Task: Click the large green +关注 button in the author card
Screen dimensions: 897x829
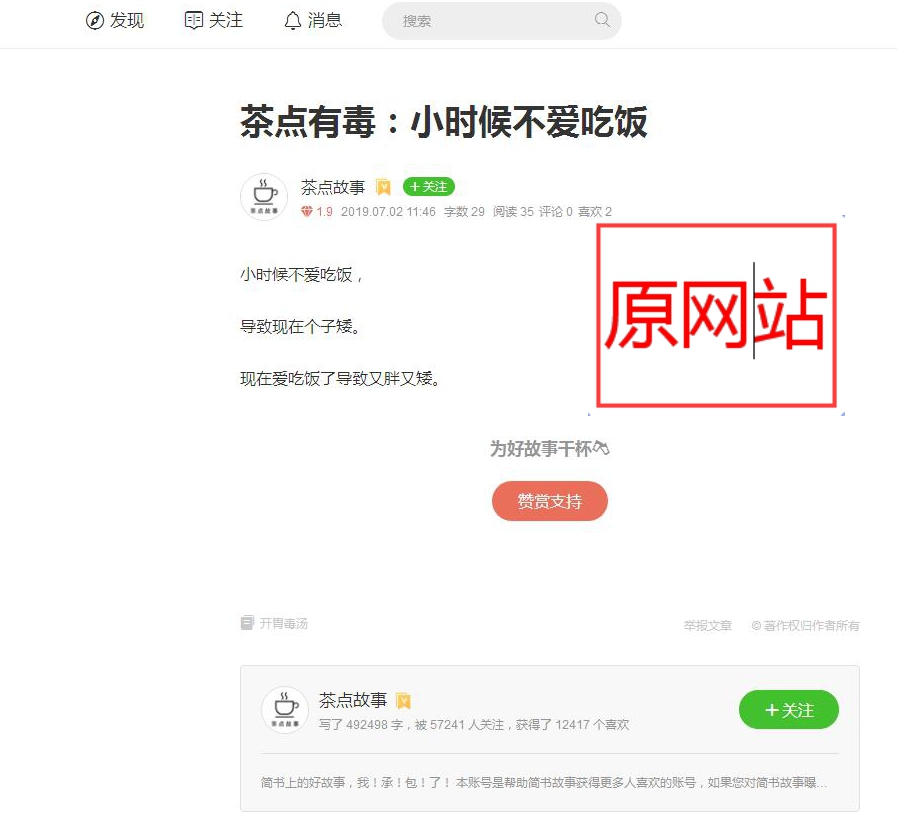Action: pyautogui.click(x=789, y=710)
